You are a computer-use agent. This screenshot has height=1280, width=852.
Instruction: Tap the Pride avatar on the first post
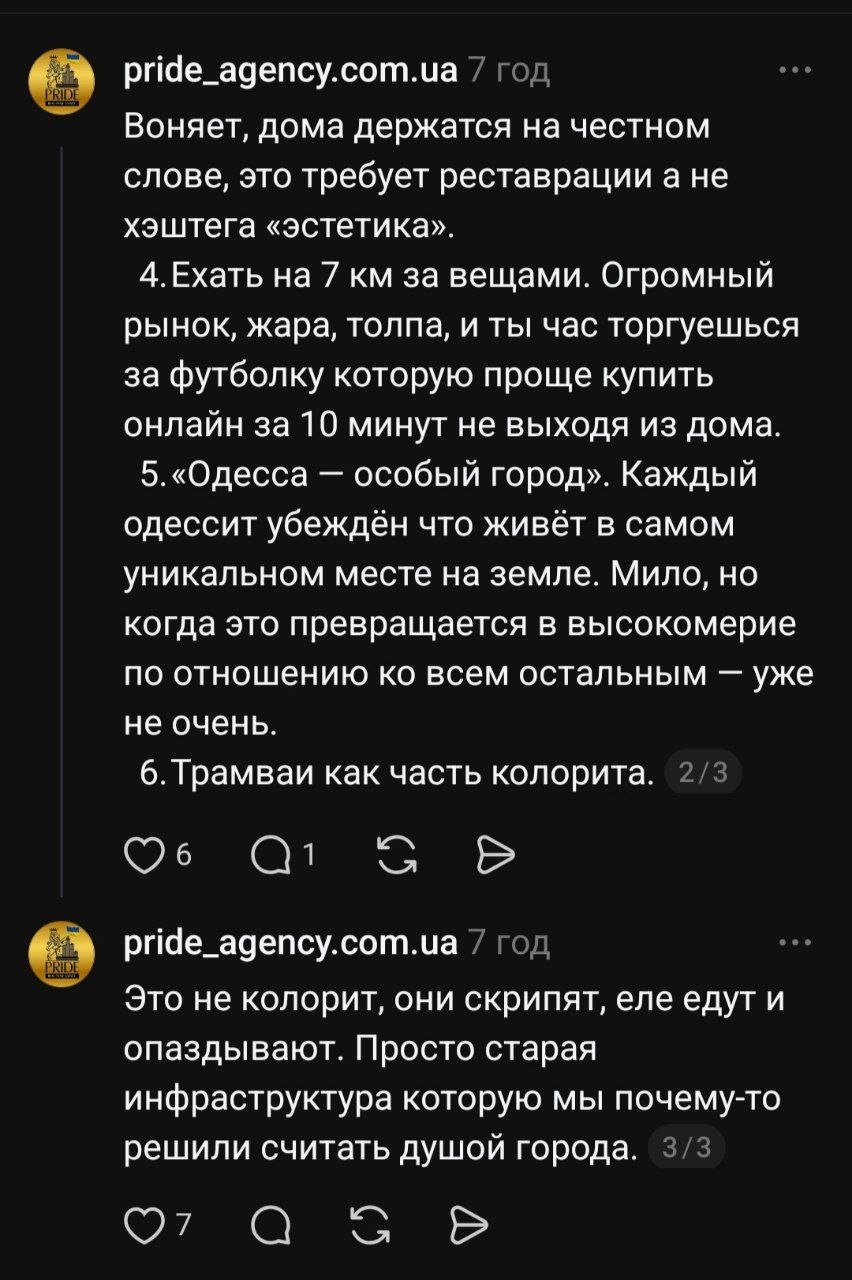tap(62, 80)
